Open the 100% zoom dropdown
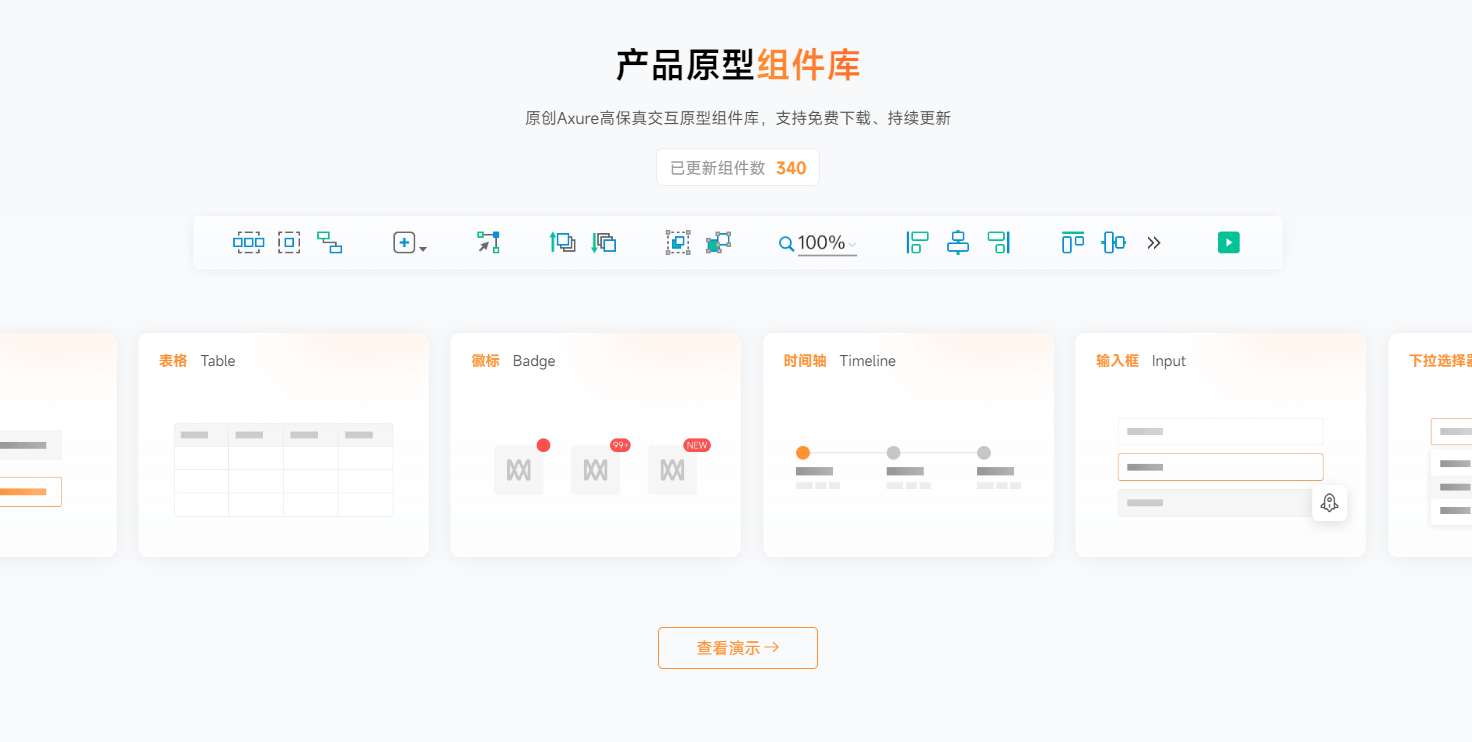Screen dimensions: 1472x742 (x=827, y=243)
